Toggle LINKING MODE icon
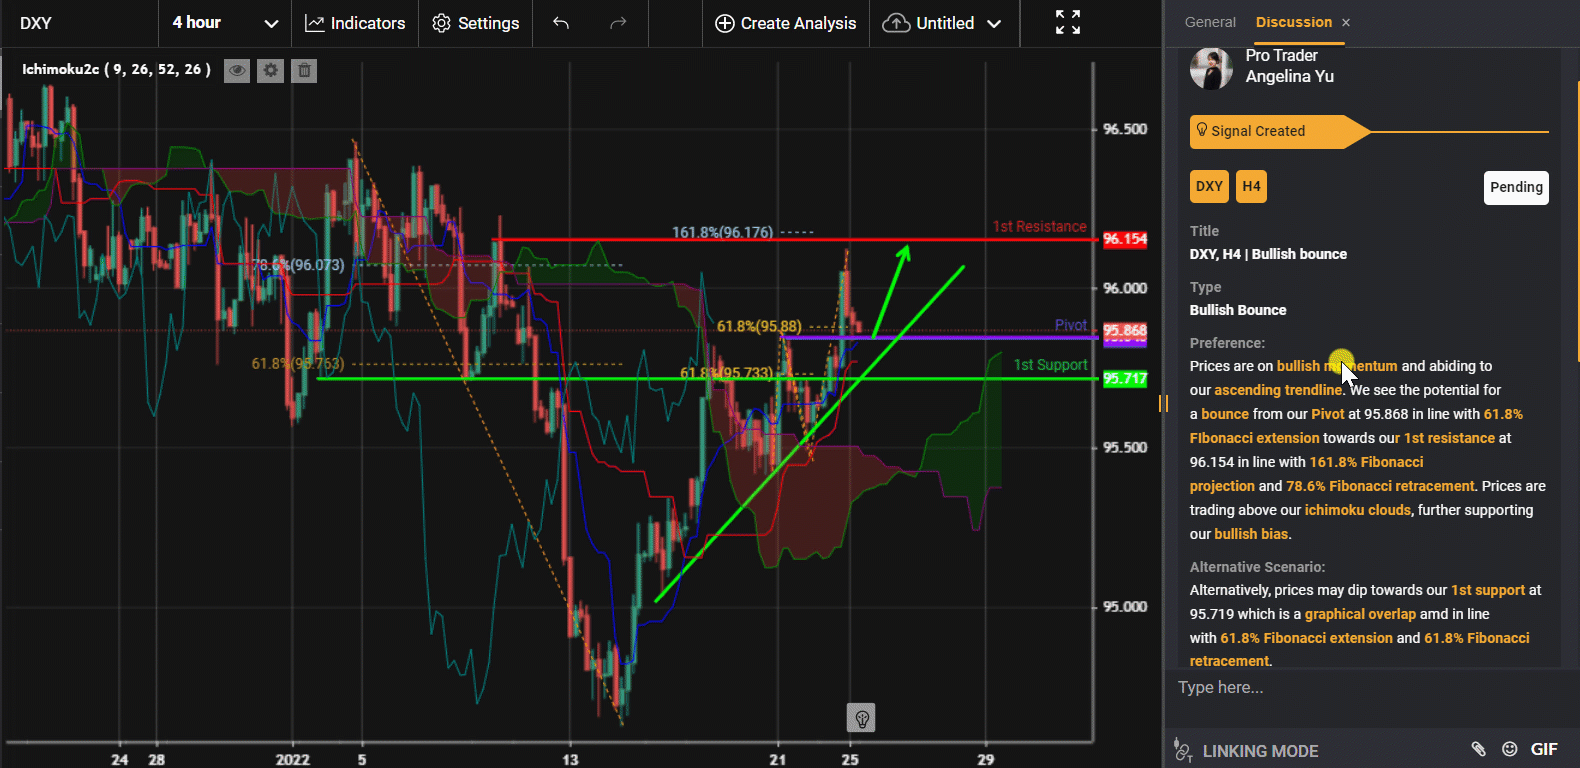The width and height of the screenshot is (1580, 768). tap(1183, 750)
